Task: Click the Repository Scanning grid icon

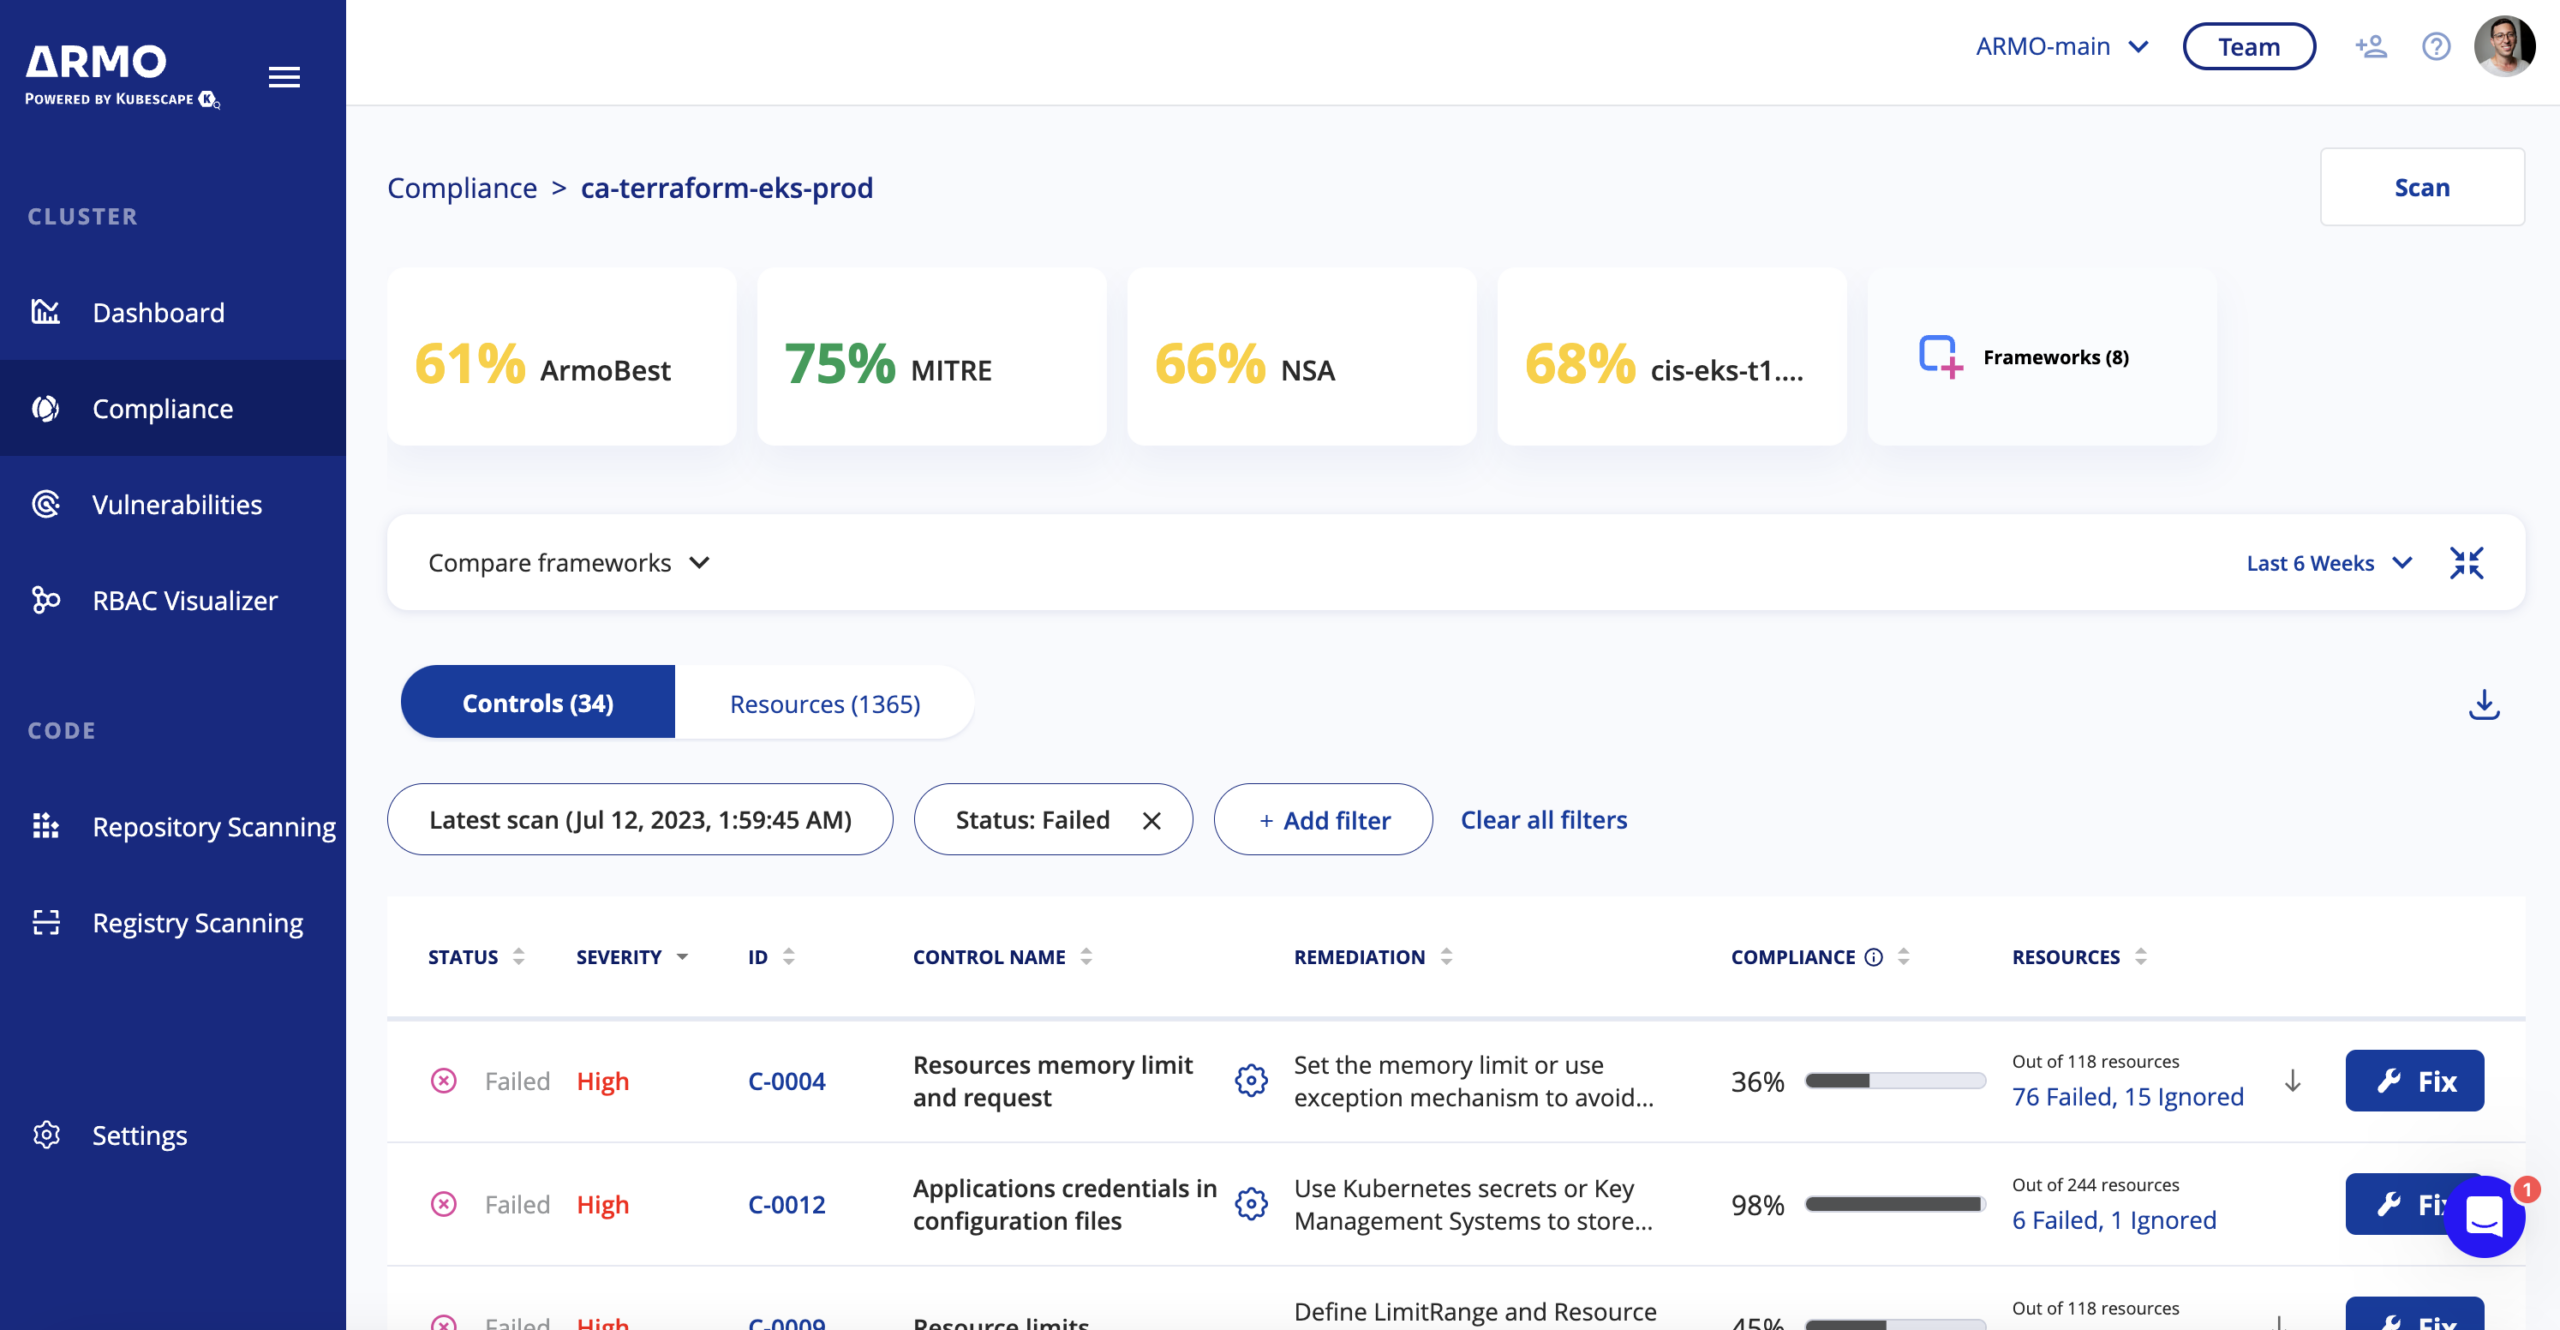Action: pos(46,826)
